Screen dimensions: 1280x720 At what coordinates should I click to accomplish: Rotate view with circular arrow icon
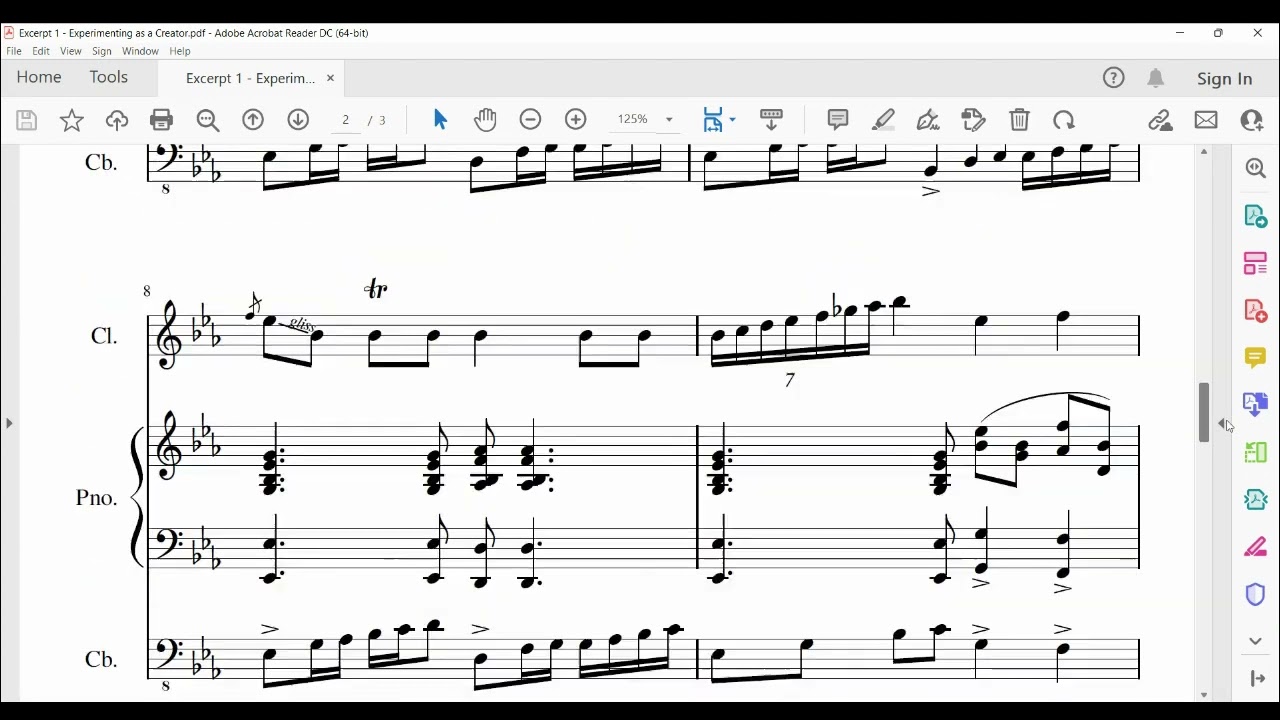pos(1064,120)
